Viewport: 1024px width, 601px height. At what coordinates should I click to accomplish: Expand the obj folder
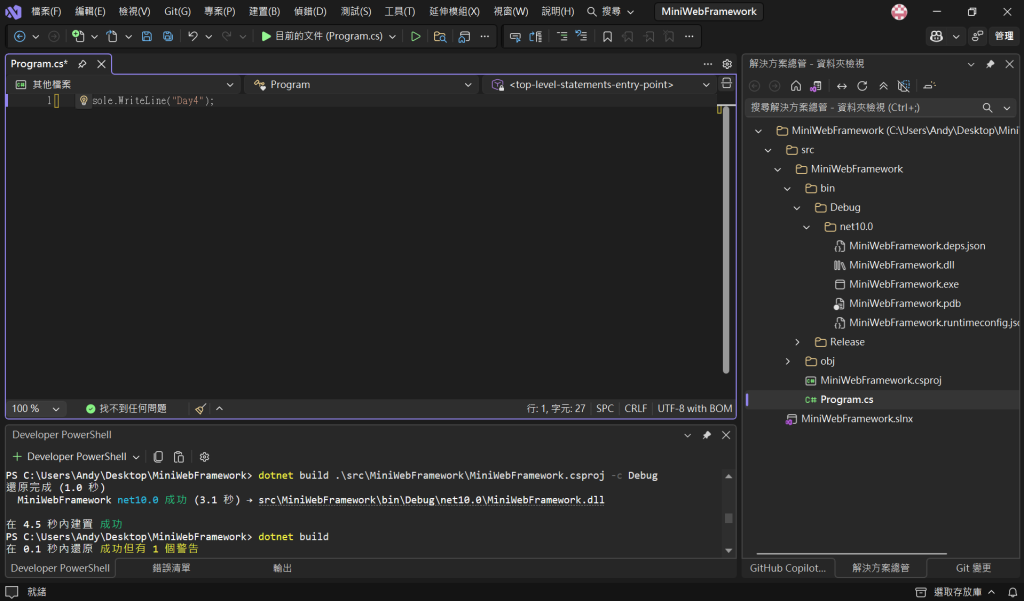tap(788, 361)
